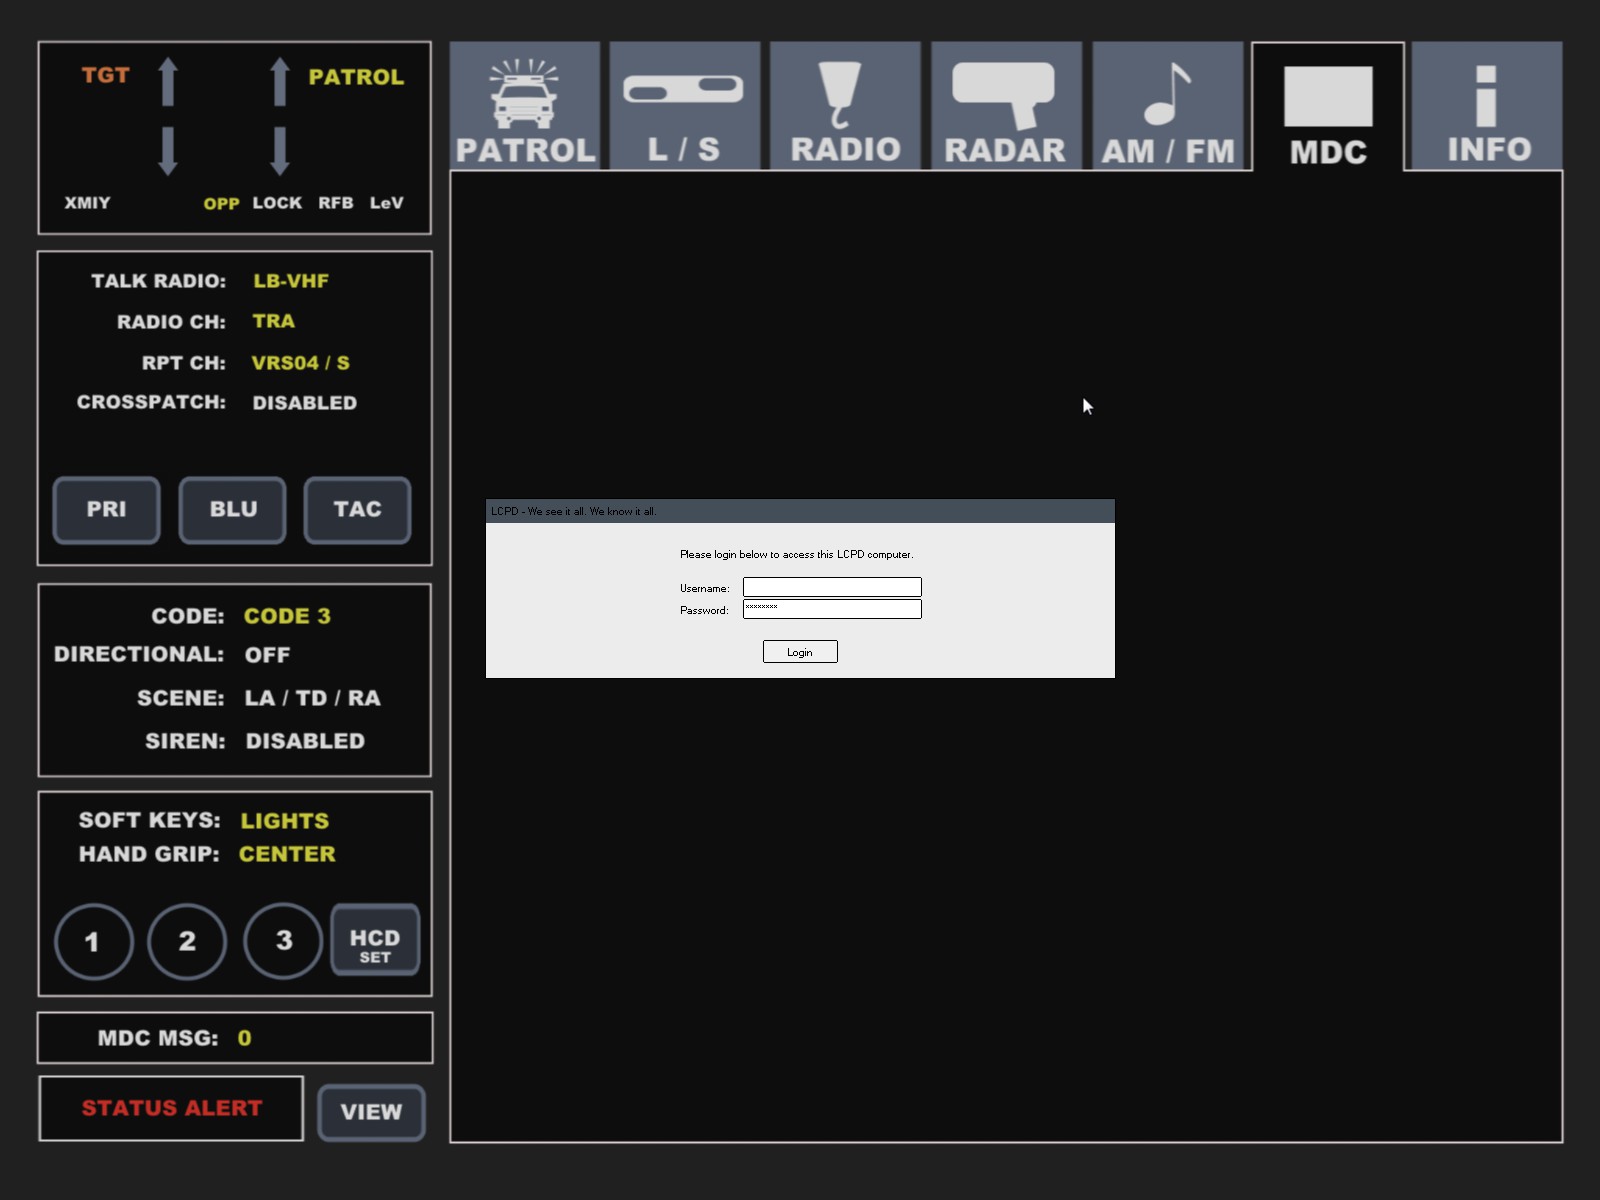Click the TGT down arrow
1600x1200 pixels.
tap(168, 151)
